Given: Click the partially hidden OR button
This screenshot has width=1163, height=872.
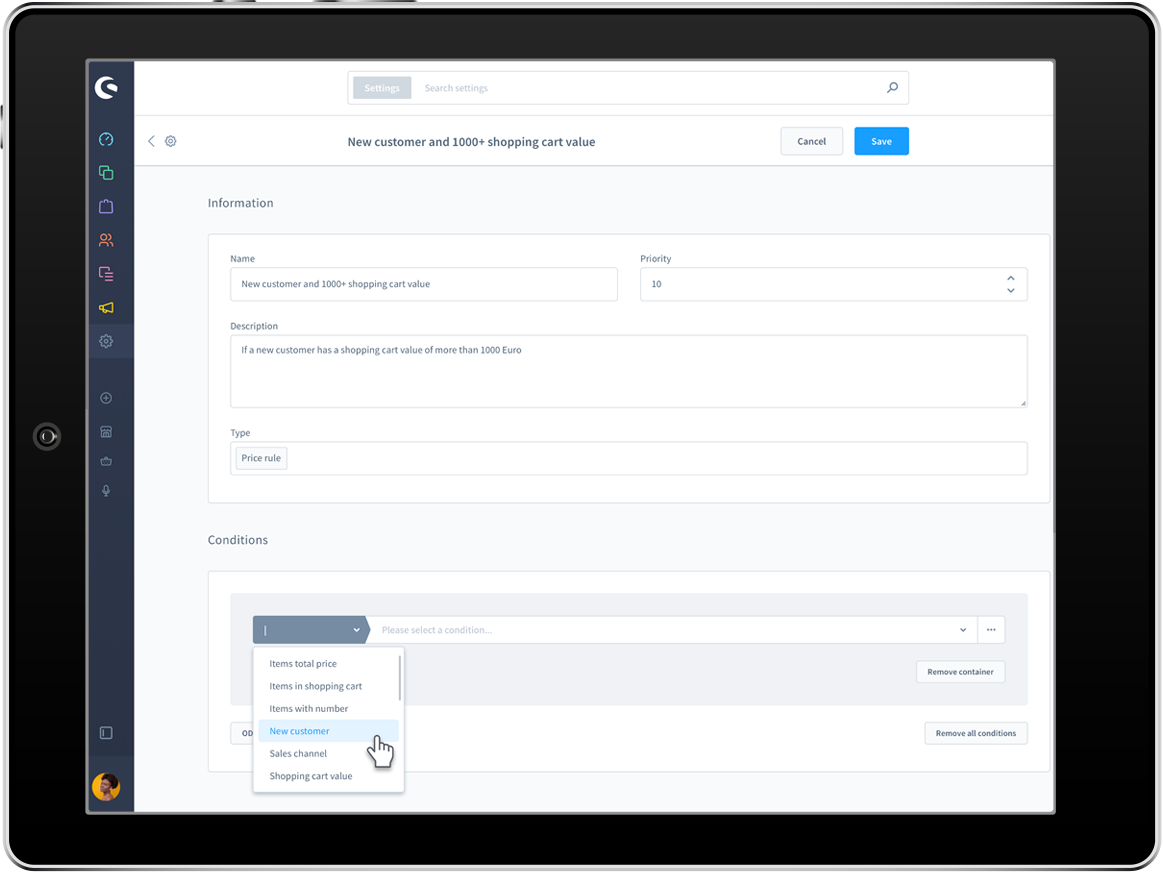Looking at the screenshot, I should [x=242, y=733].
